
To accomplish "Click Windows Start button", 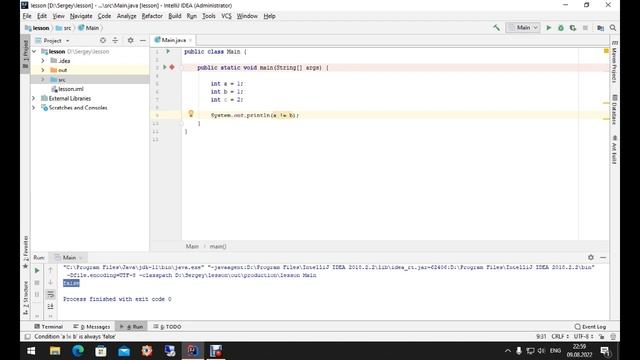I will [x=31, y=351].
